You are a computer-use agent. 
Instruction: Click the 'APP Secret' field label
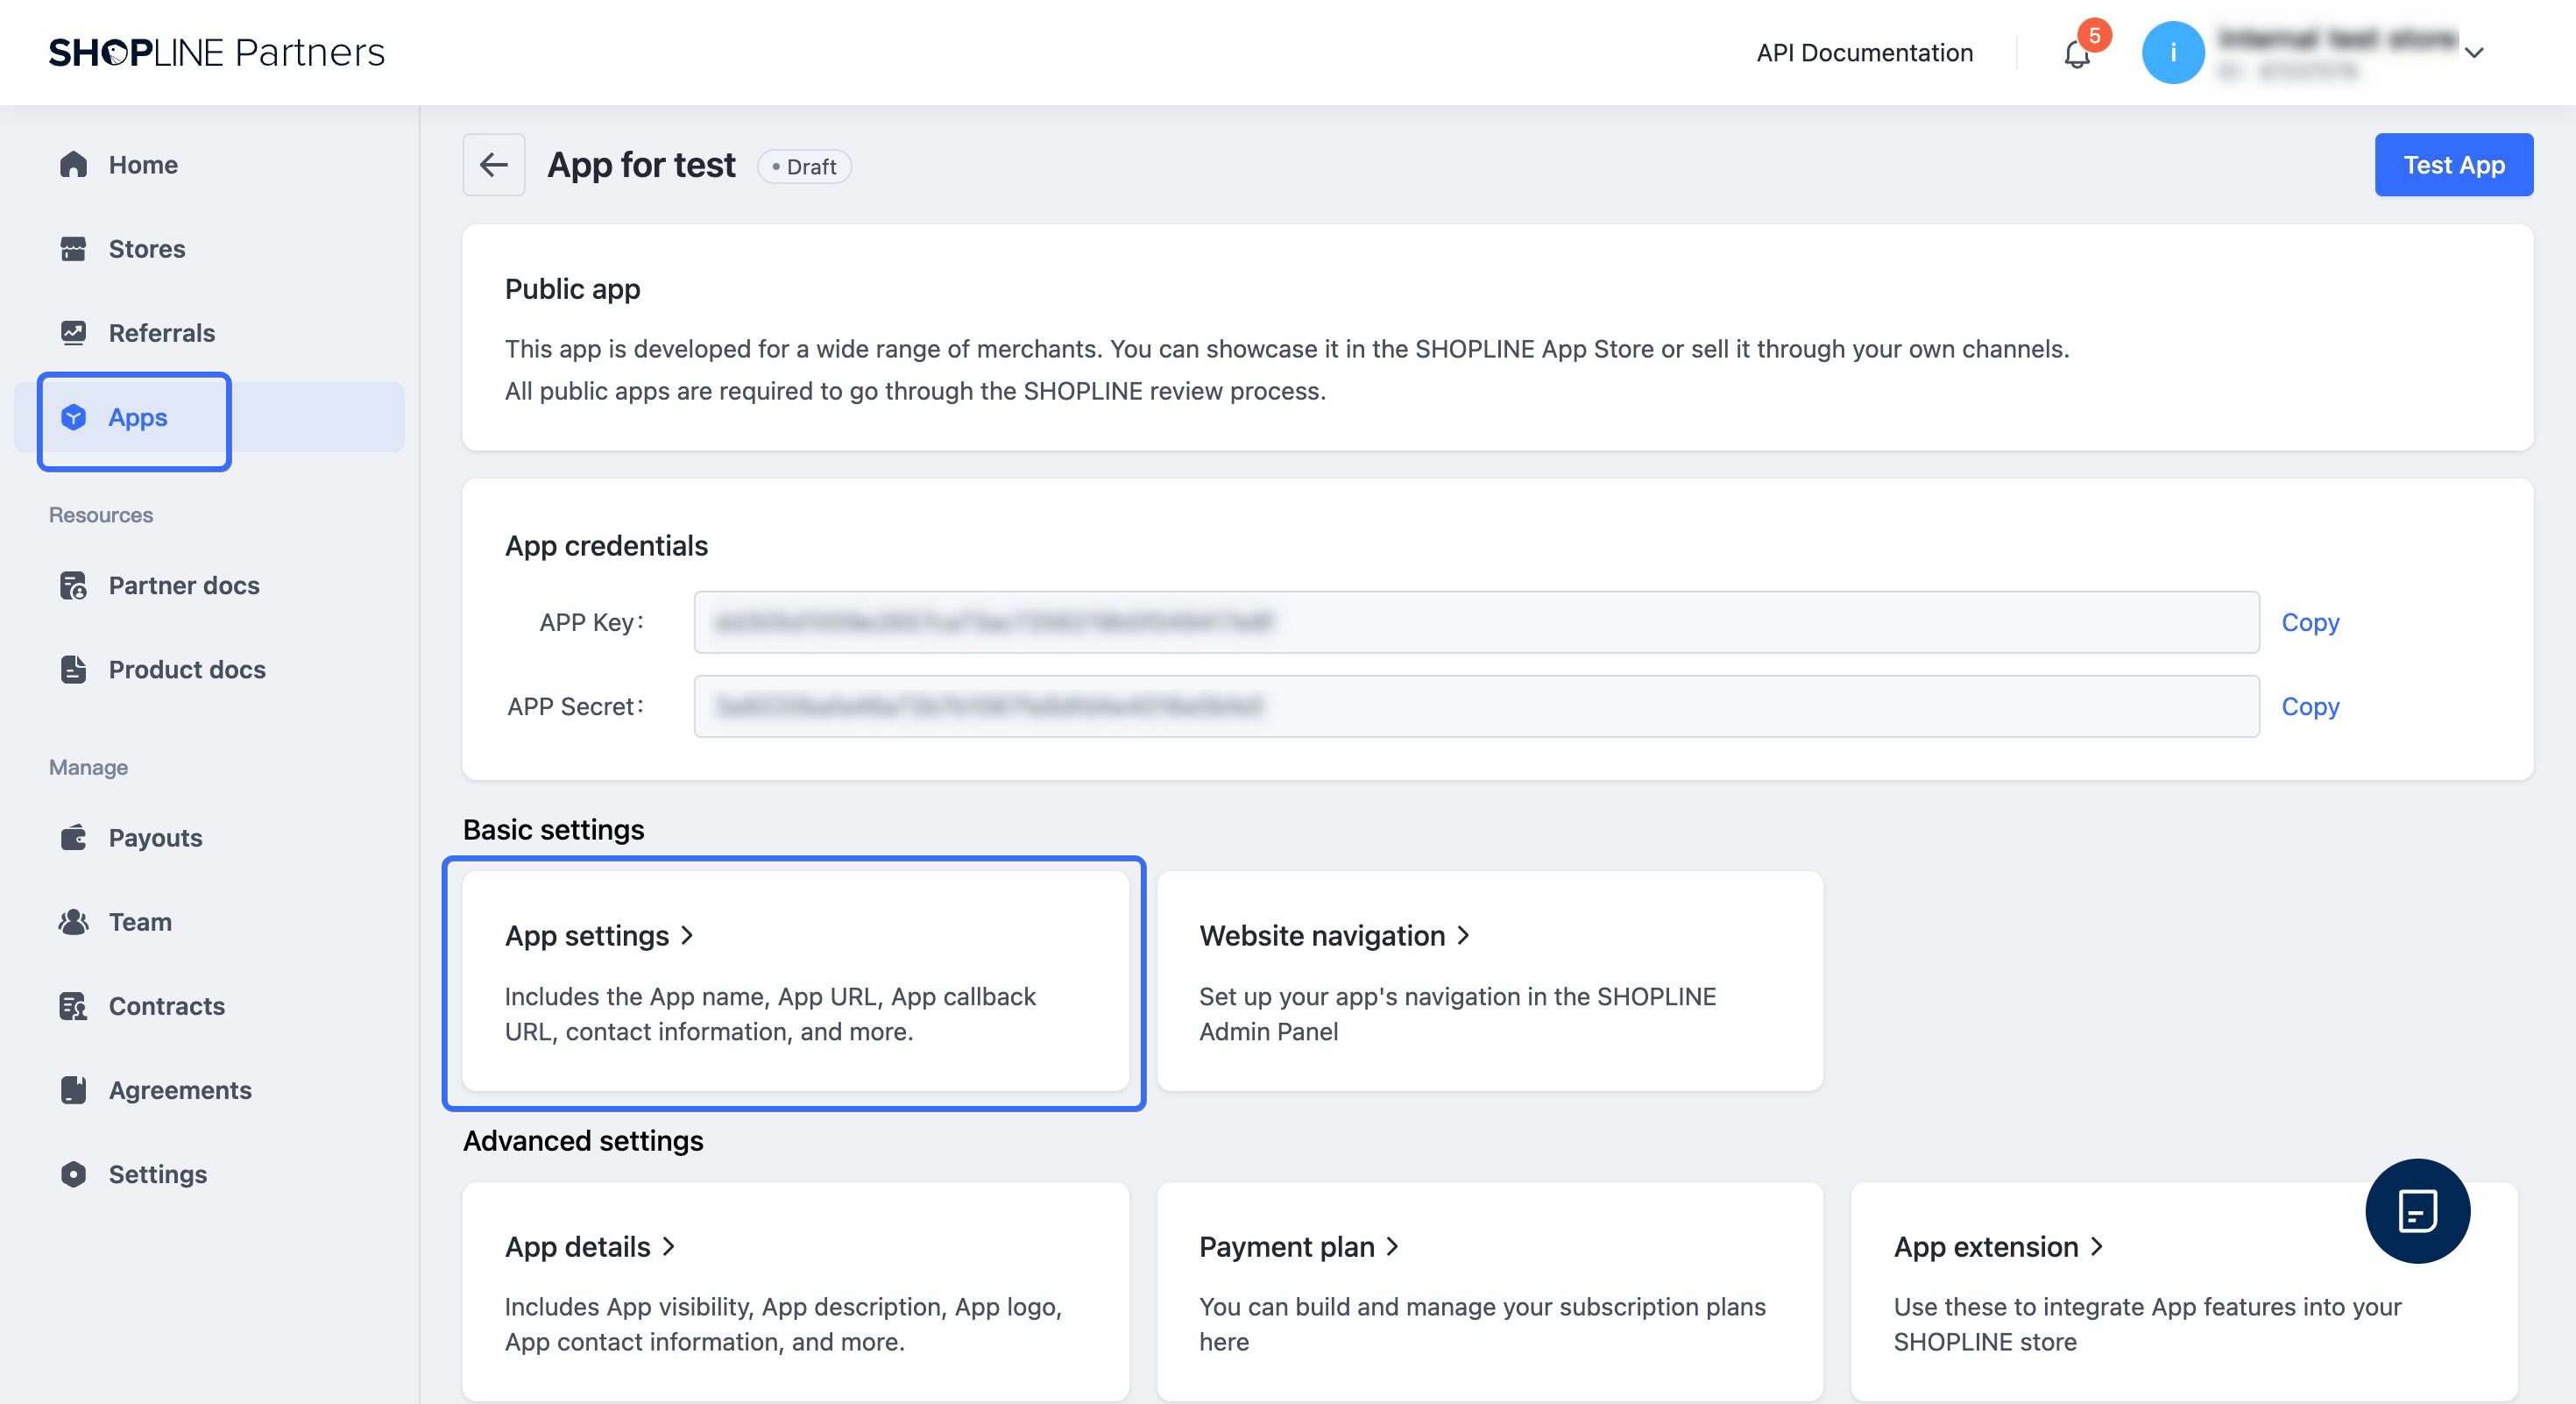[575, 706]
